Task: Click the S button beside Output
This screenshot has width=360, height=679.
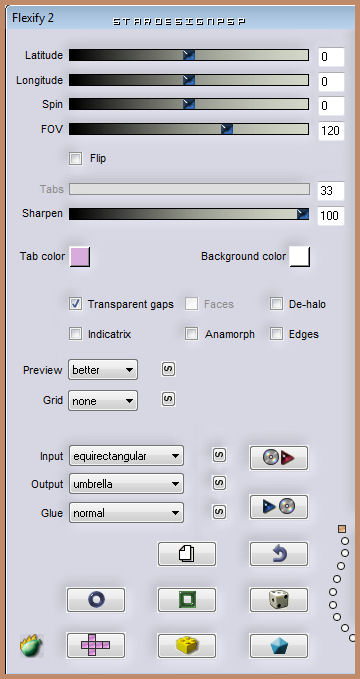Action: (x=220, y=483)
